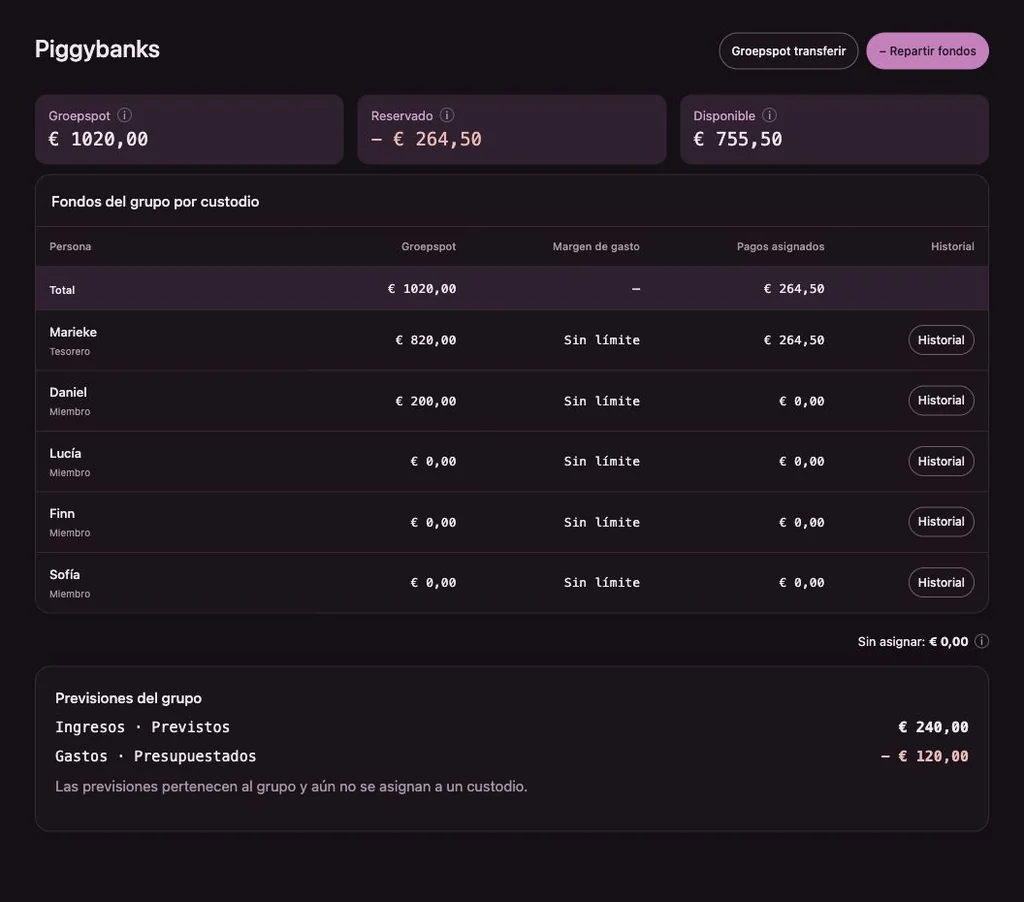
Task: Click Sofía's € 0,00 Groepspot cell
Action: click(433, 582)
